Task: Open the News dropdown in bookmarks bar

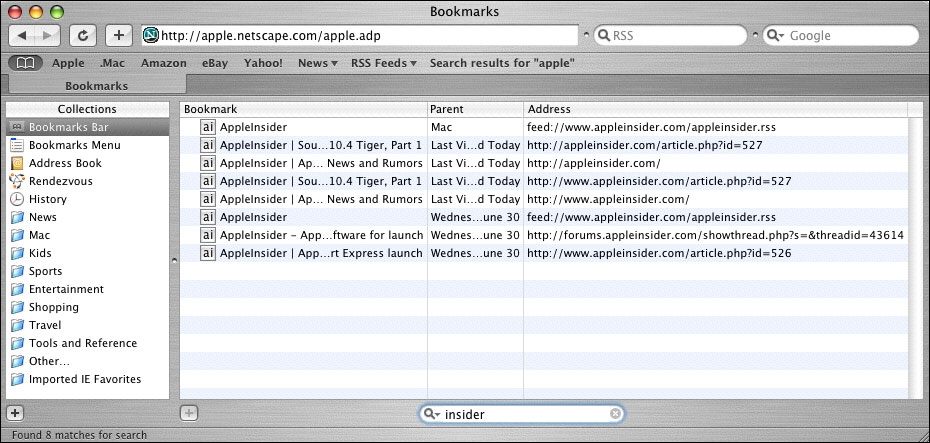Action: click(x=318, y=63)
